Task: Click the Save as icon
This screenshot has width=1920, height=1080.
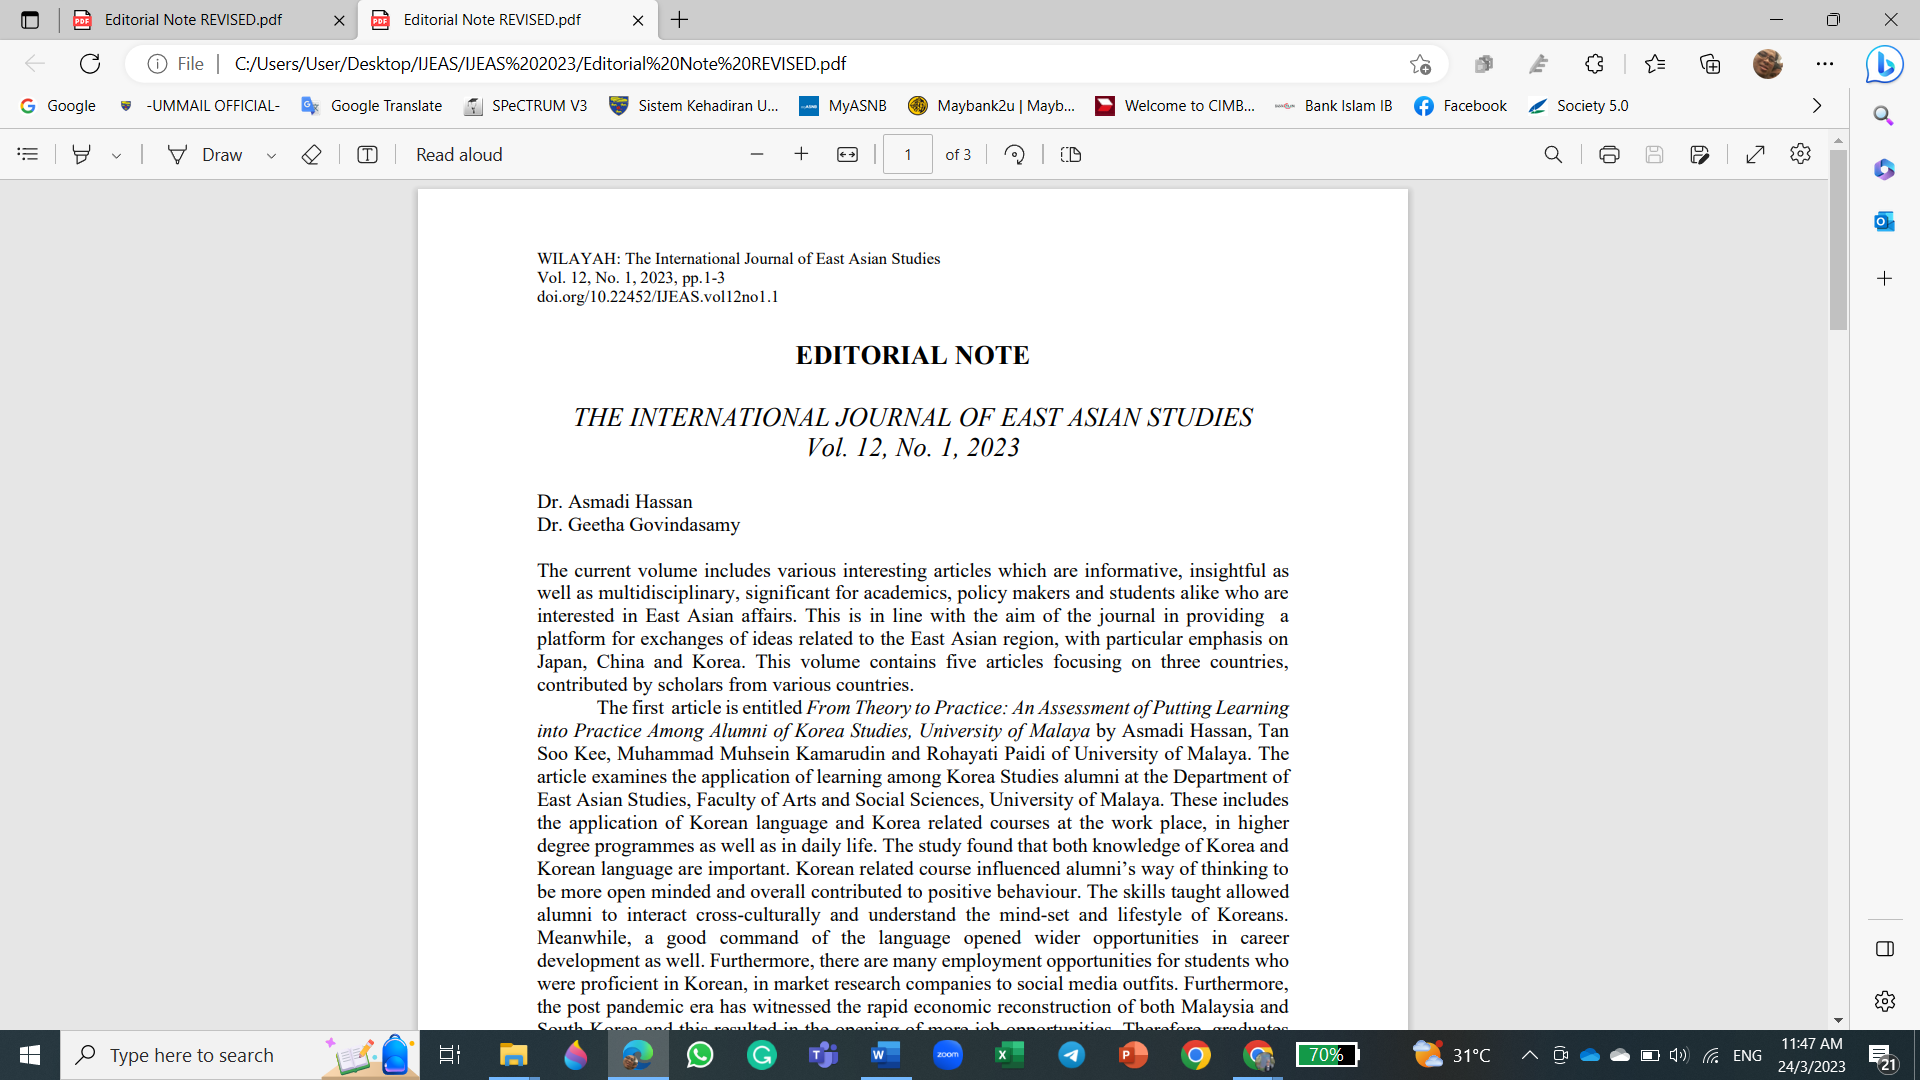Action: click(1699, 154)
